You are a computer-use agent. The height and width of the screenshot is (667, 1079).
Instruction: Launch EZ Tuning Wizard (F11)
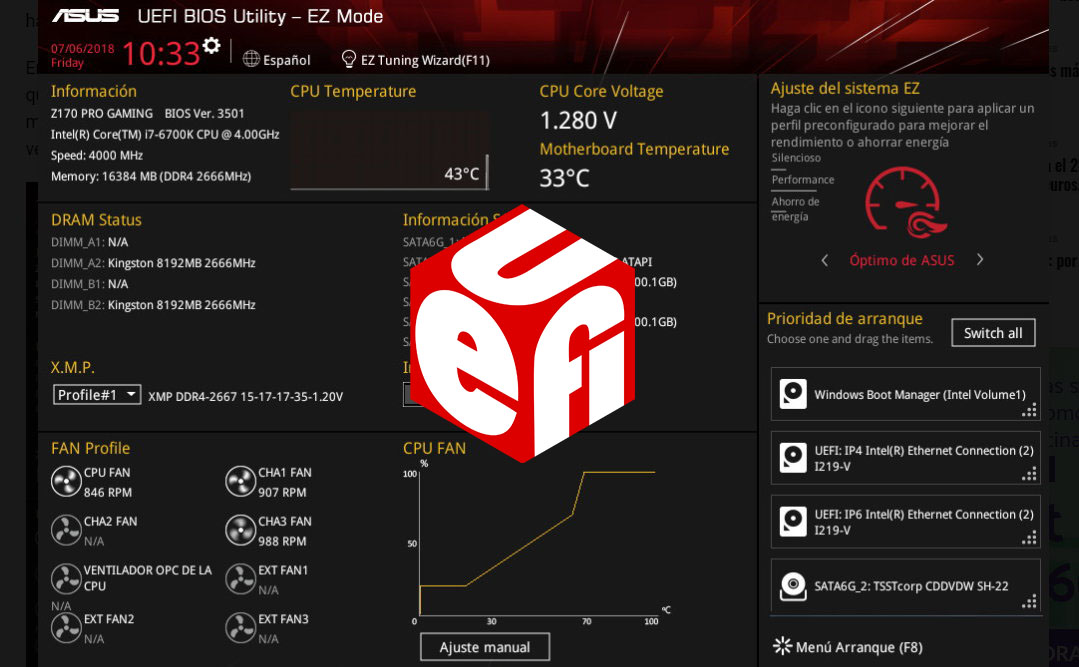(x=416, y=60)
